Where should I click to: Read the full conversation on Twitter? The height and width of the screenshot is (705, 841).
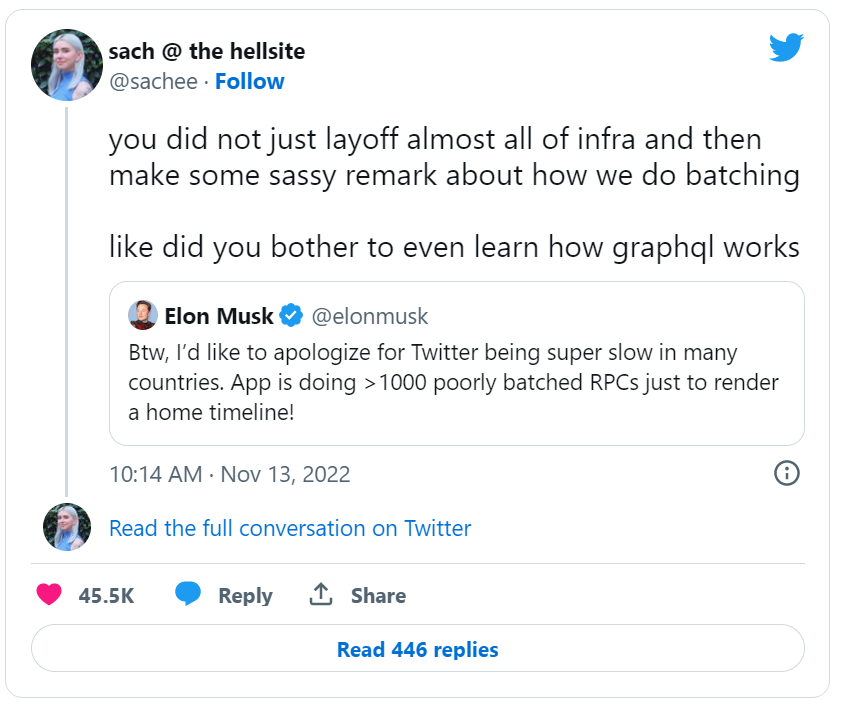pos(290,528)
